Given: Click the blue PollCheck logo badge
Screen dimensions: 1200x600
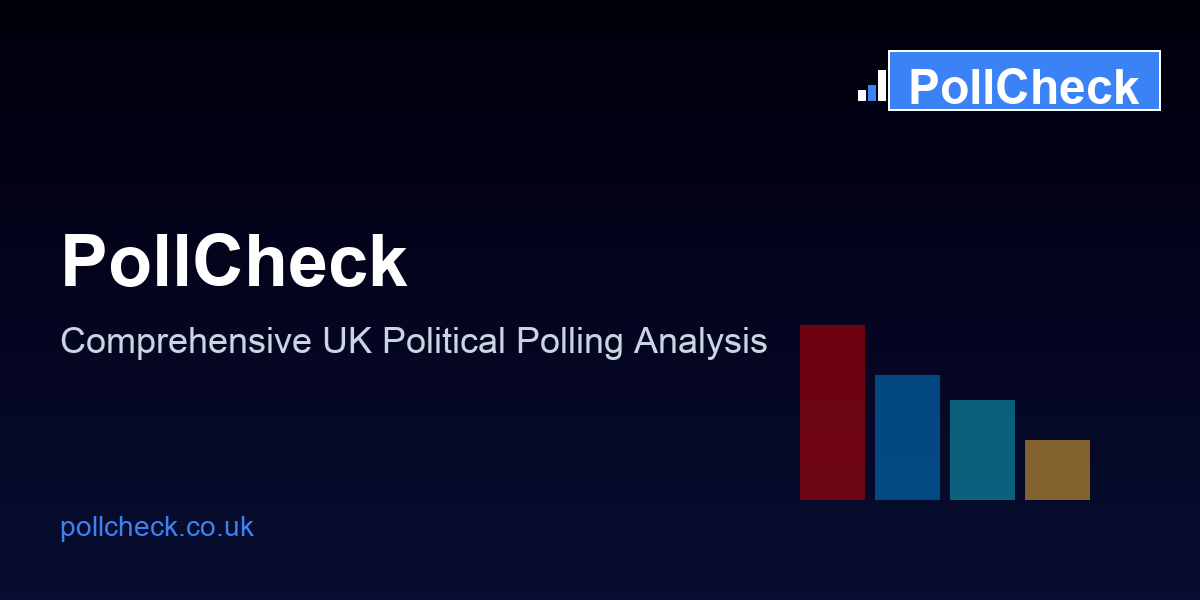Looking at the screenshot, I should point(1024,81).
